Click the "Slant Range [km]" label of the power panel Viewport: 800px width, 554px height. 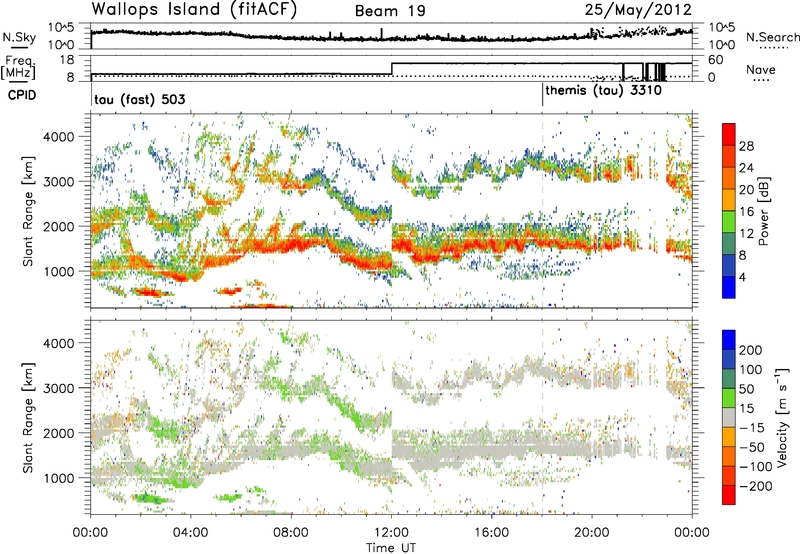tap(28, 211)
